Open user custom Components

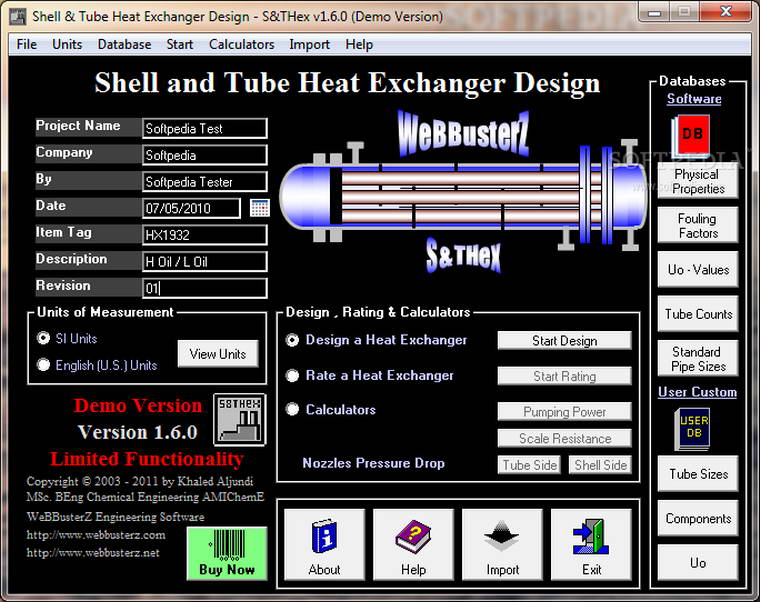[x=697, y=518]
